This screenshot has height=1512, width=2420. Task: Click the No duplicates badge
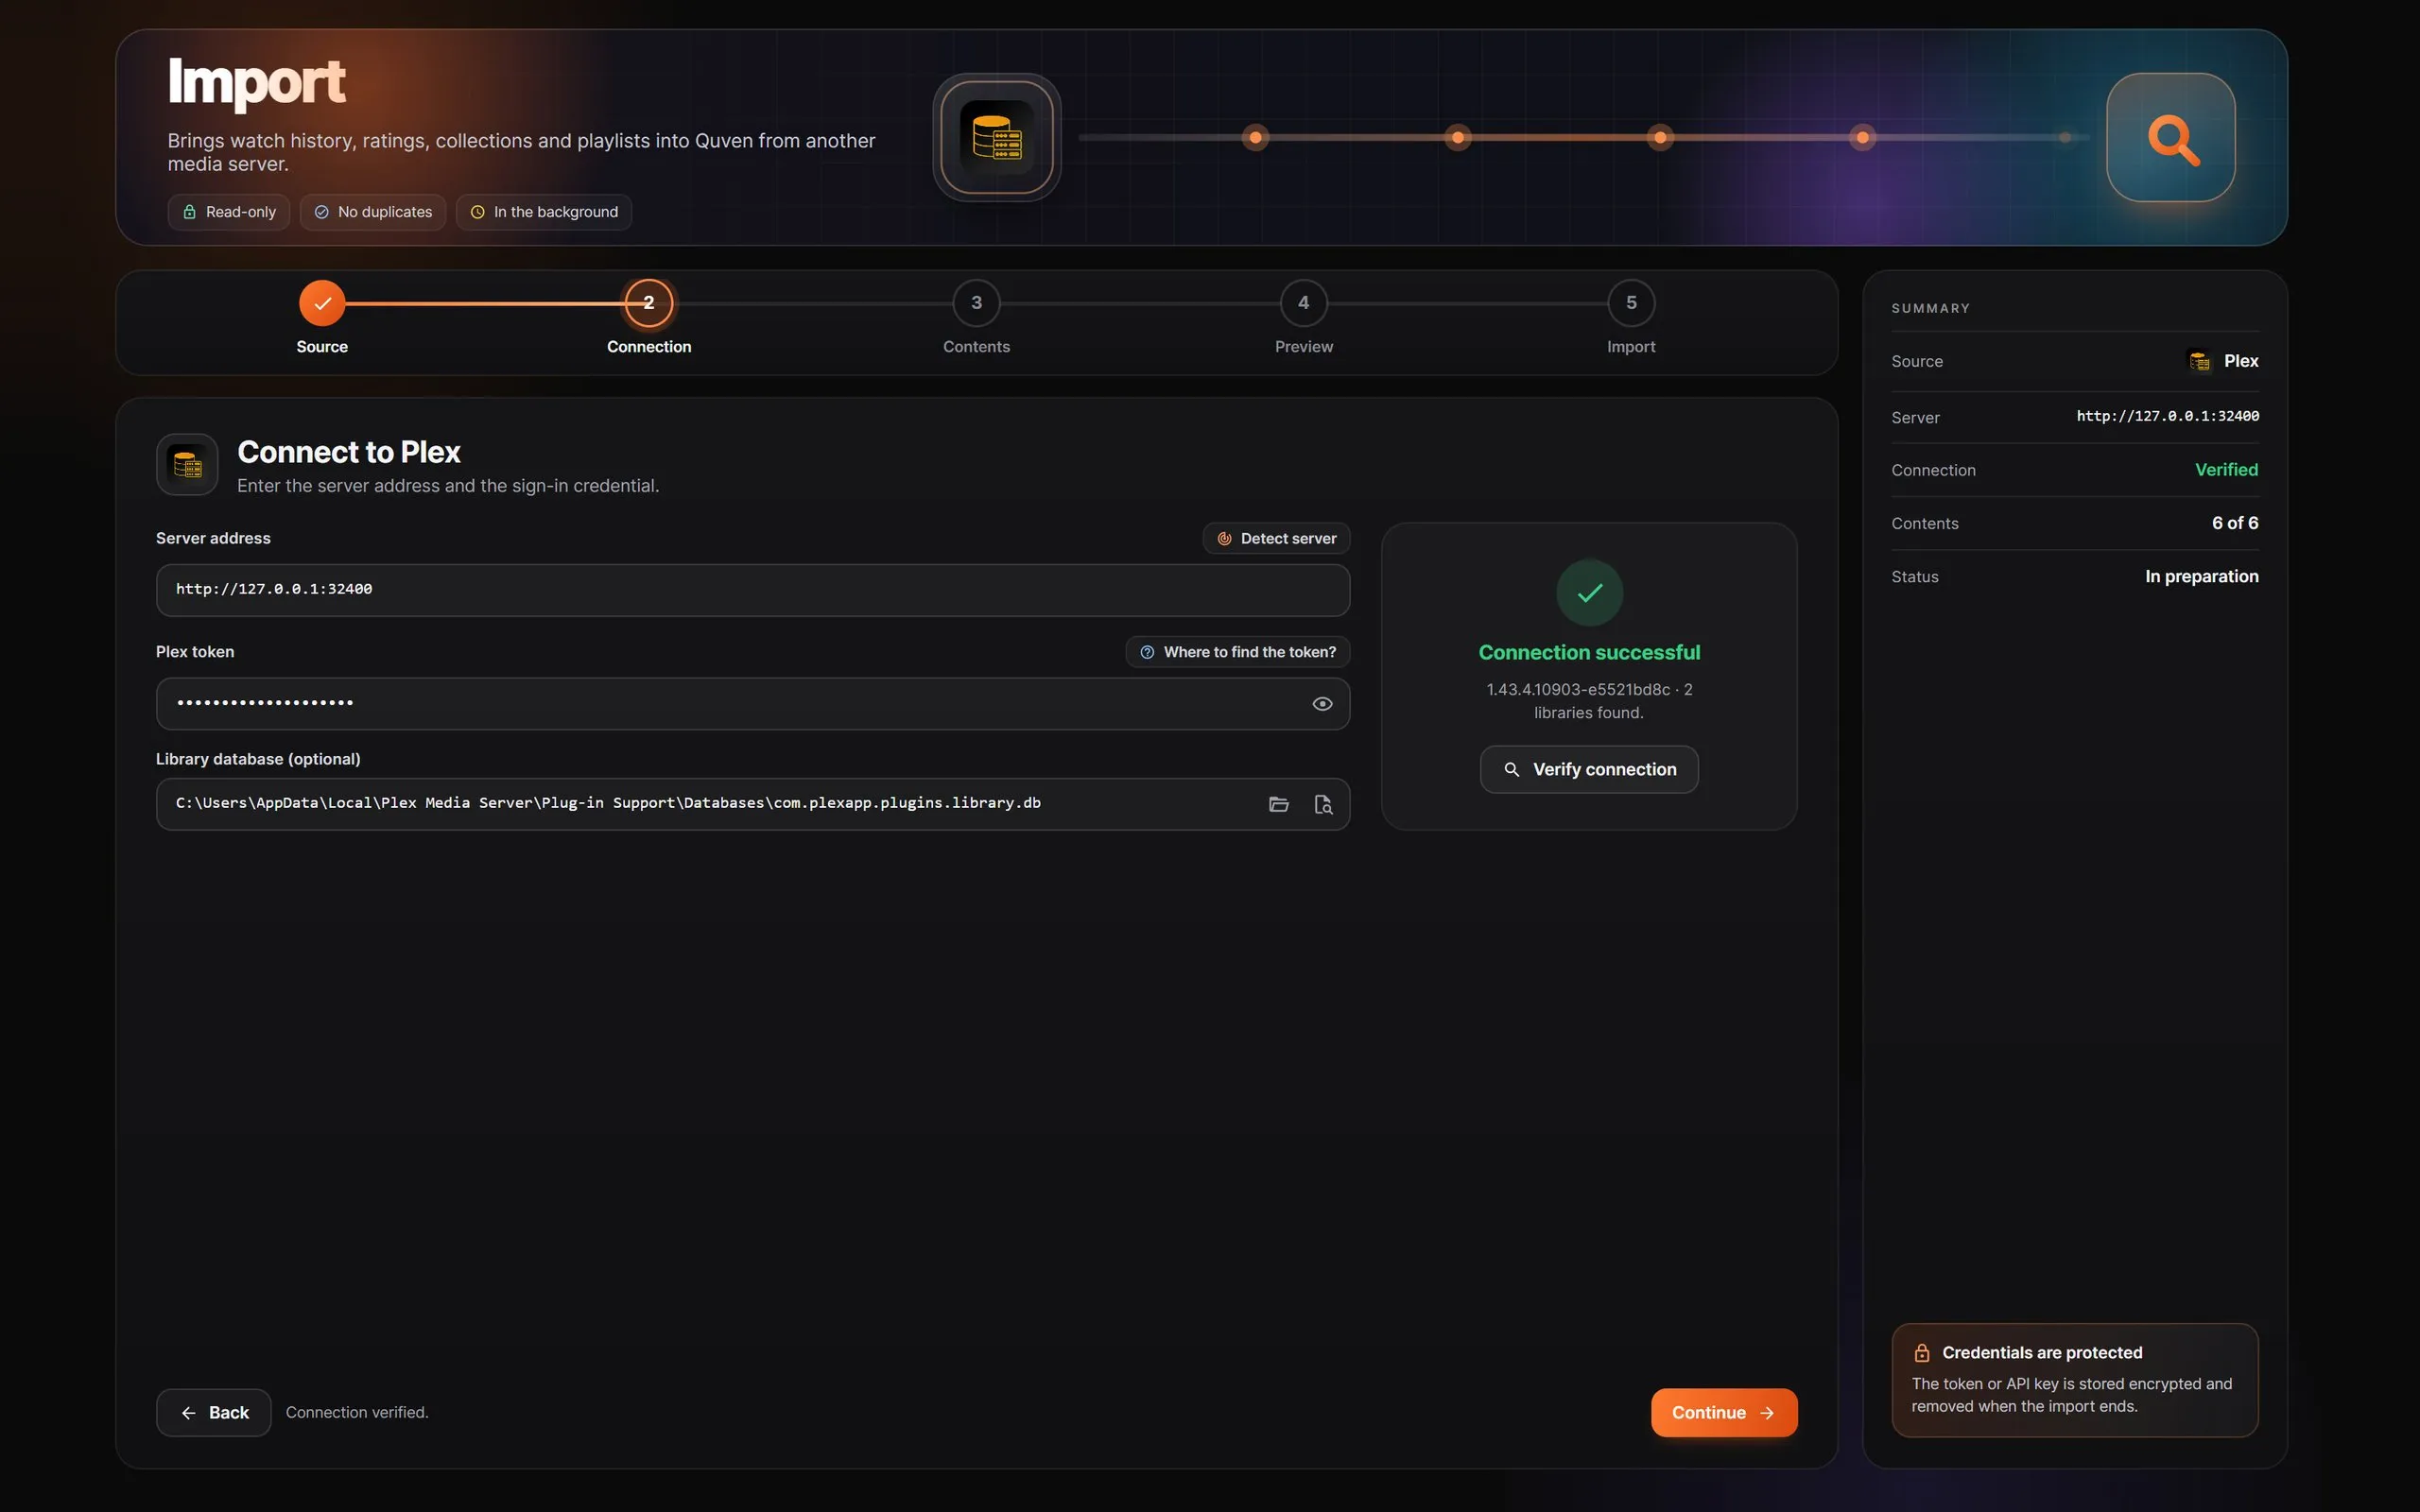[373, 212]
